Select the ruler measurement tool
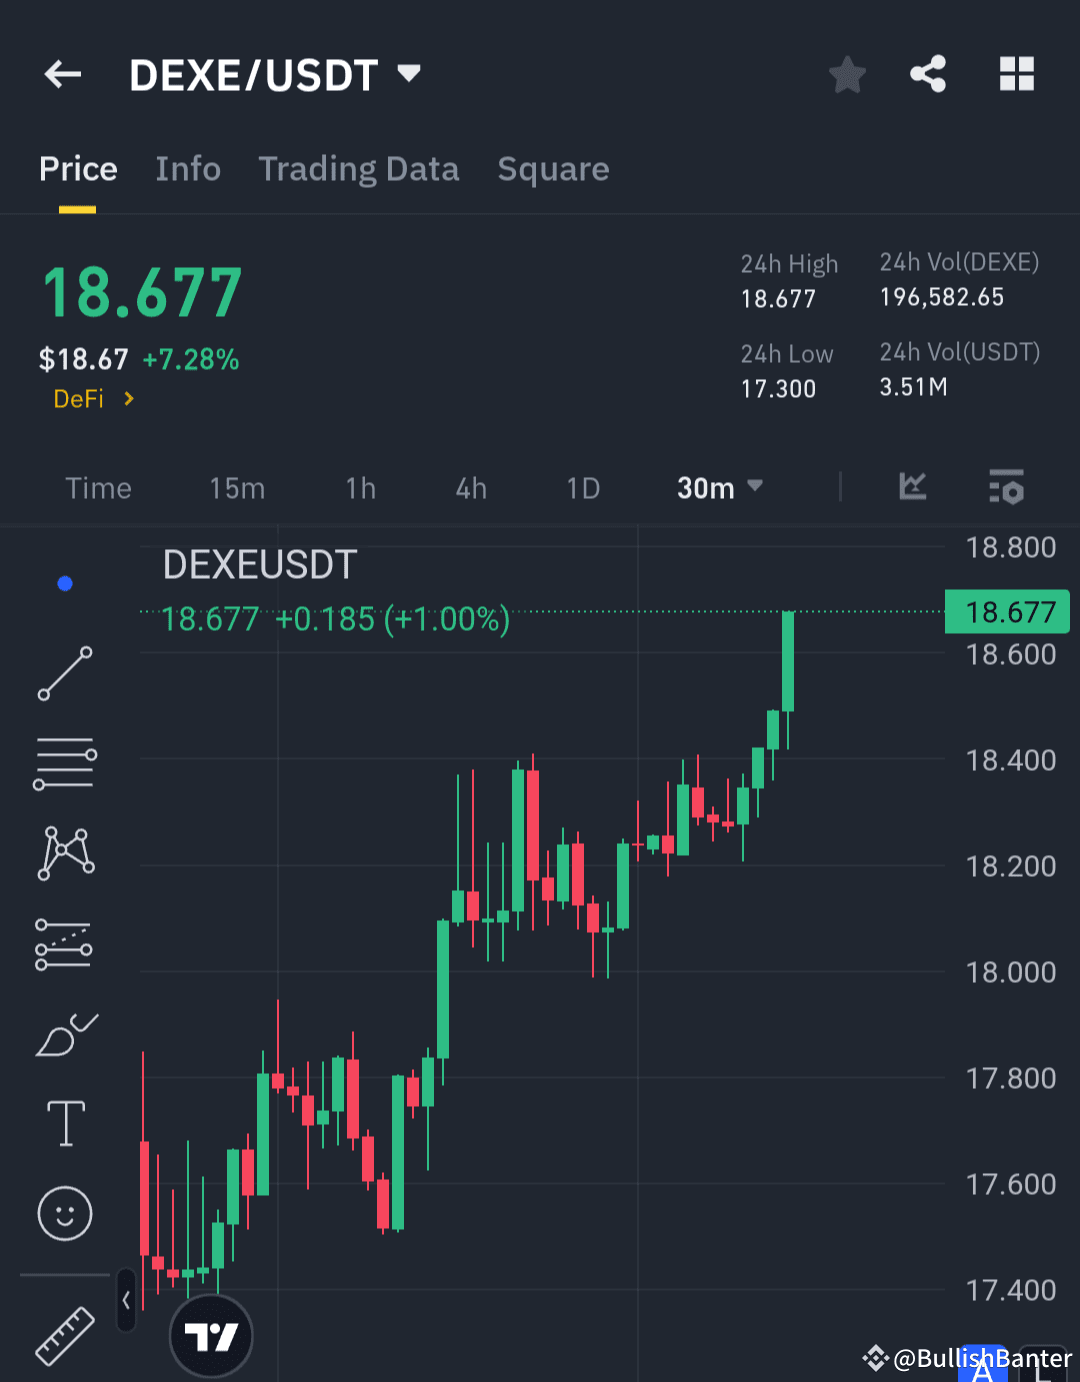Image resolution: width=1080 pixels, height=1382 pixels. click(64, 1335)
